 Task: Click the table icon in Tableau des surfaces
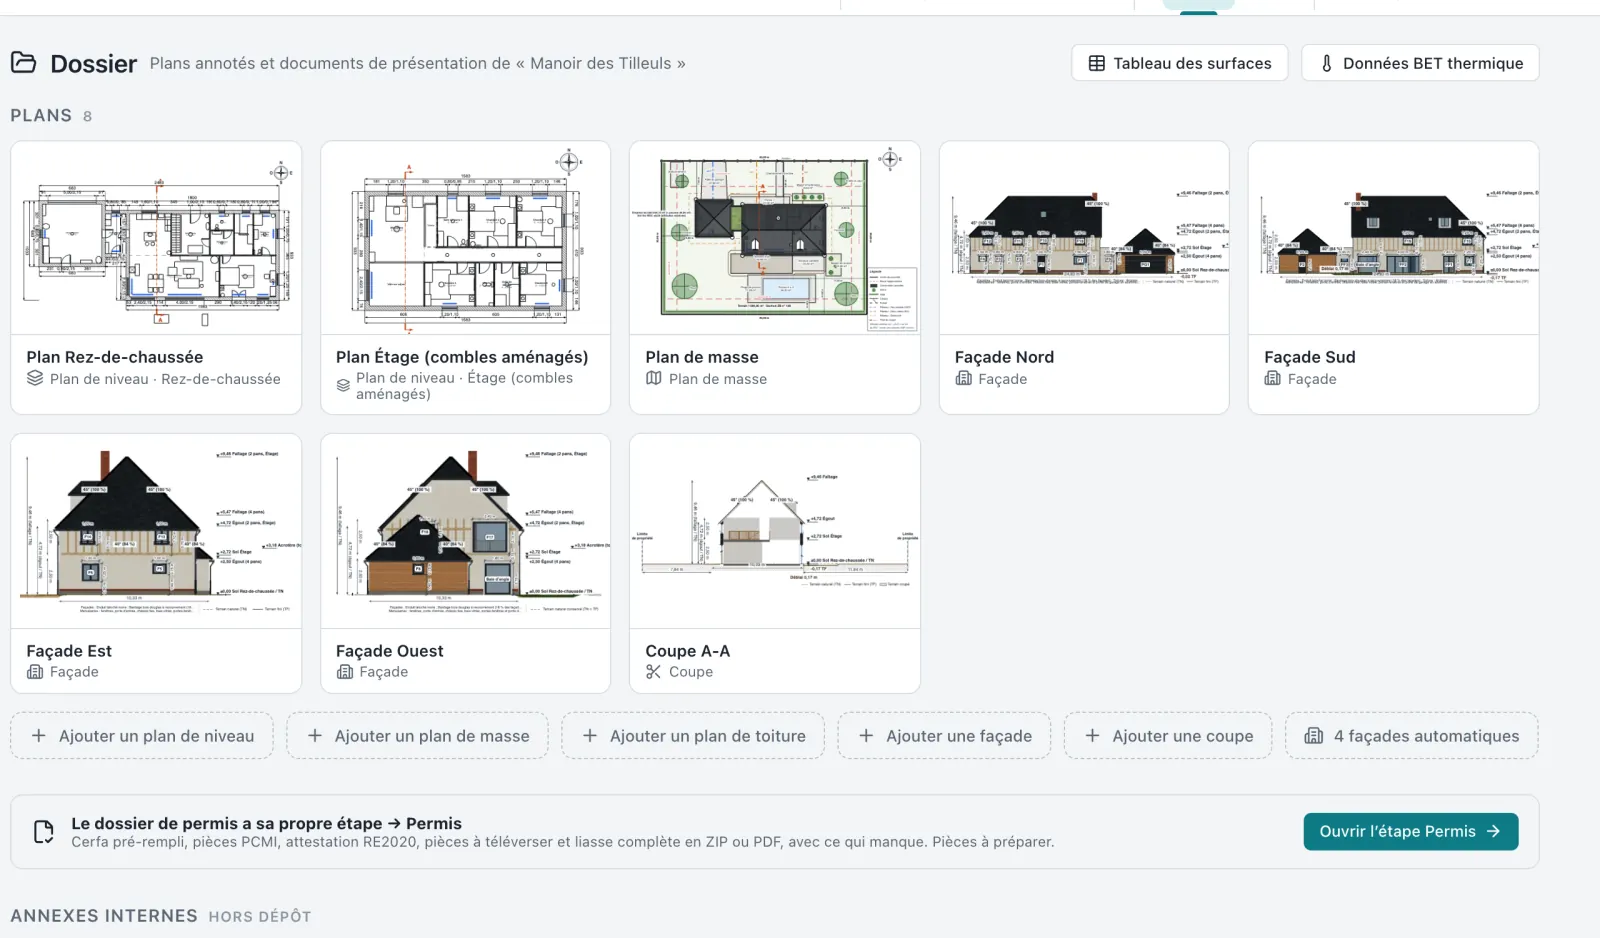1097,63
